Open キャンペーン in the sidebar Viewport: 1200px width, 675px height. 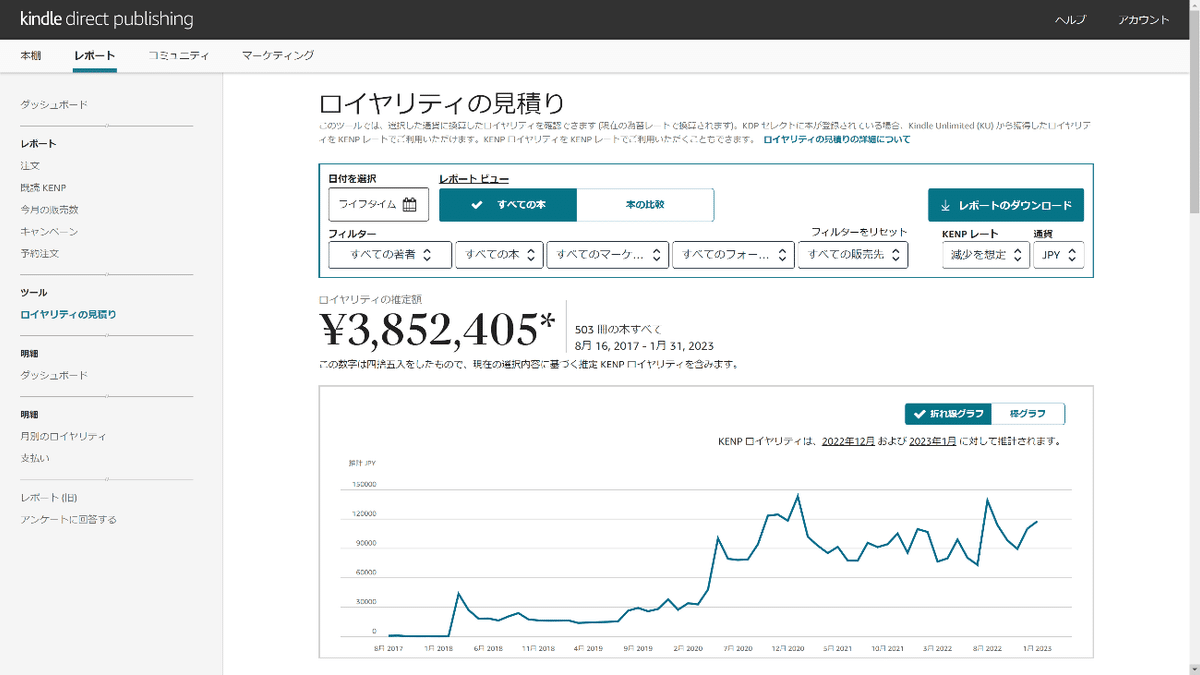tap(49, 232)
